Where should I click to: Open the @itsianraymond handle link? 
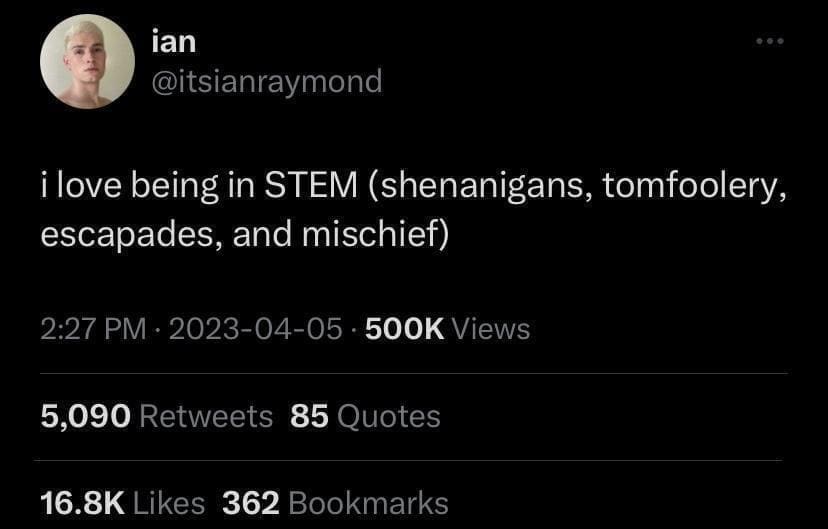266,81
